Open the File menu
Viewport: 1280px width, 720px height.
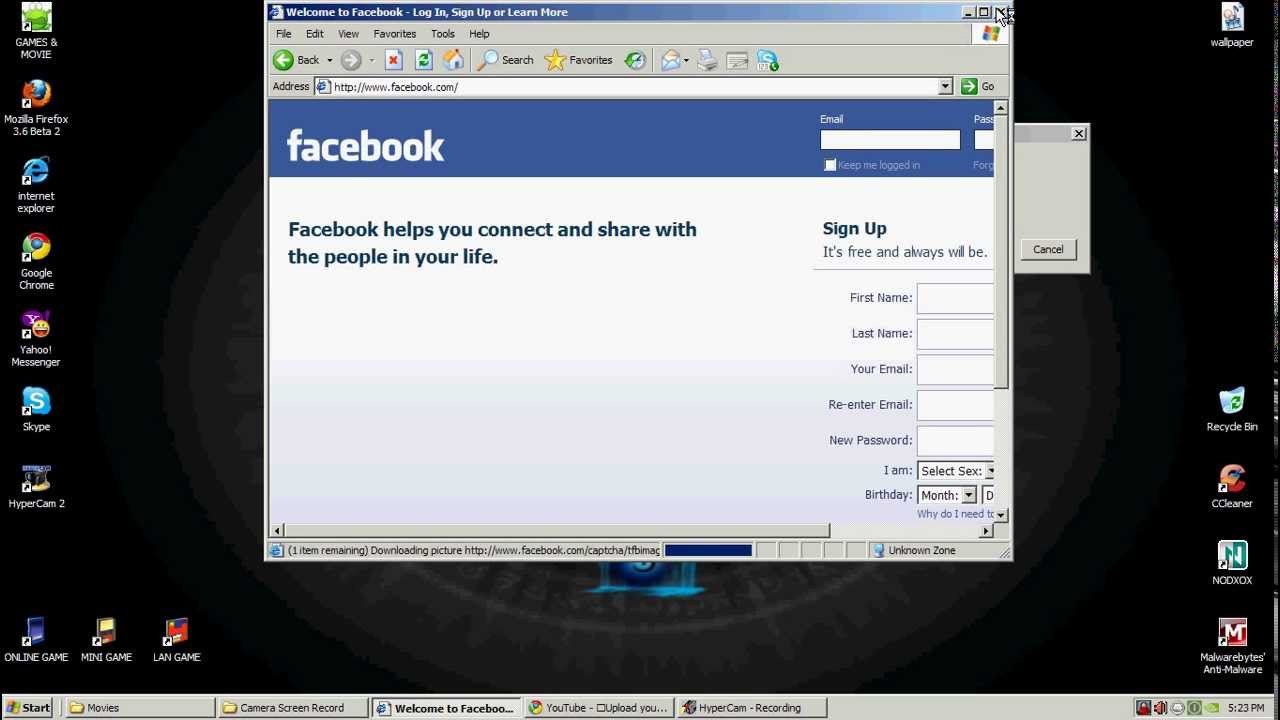pyautogui.click(x=284, y=34)
